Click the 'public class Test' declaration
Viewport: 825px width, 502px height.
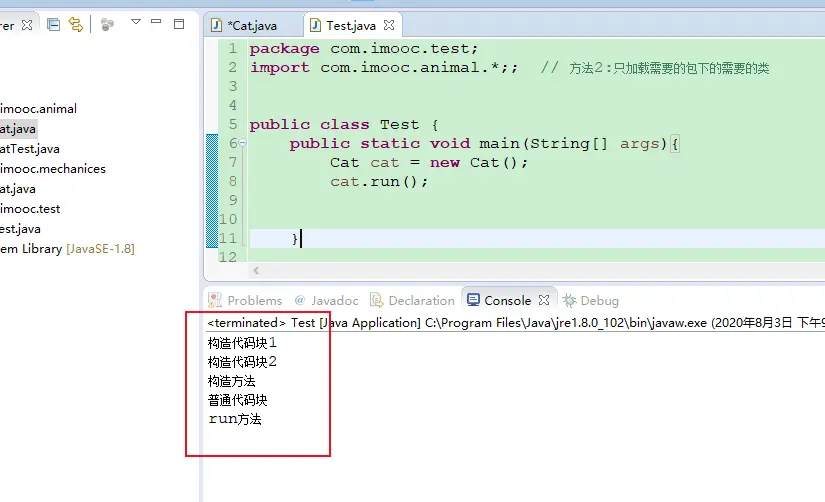click(x=344, y=125)
